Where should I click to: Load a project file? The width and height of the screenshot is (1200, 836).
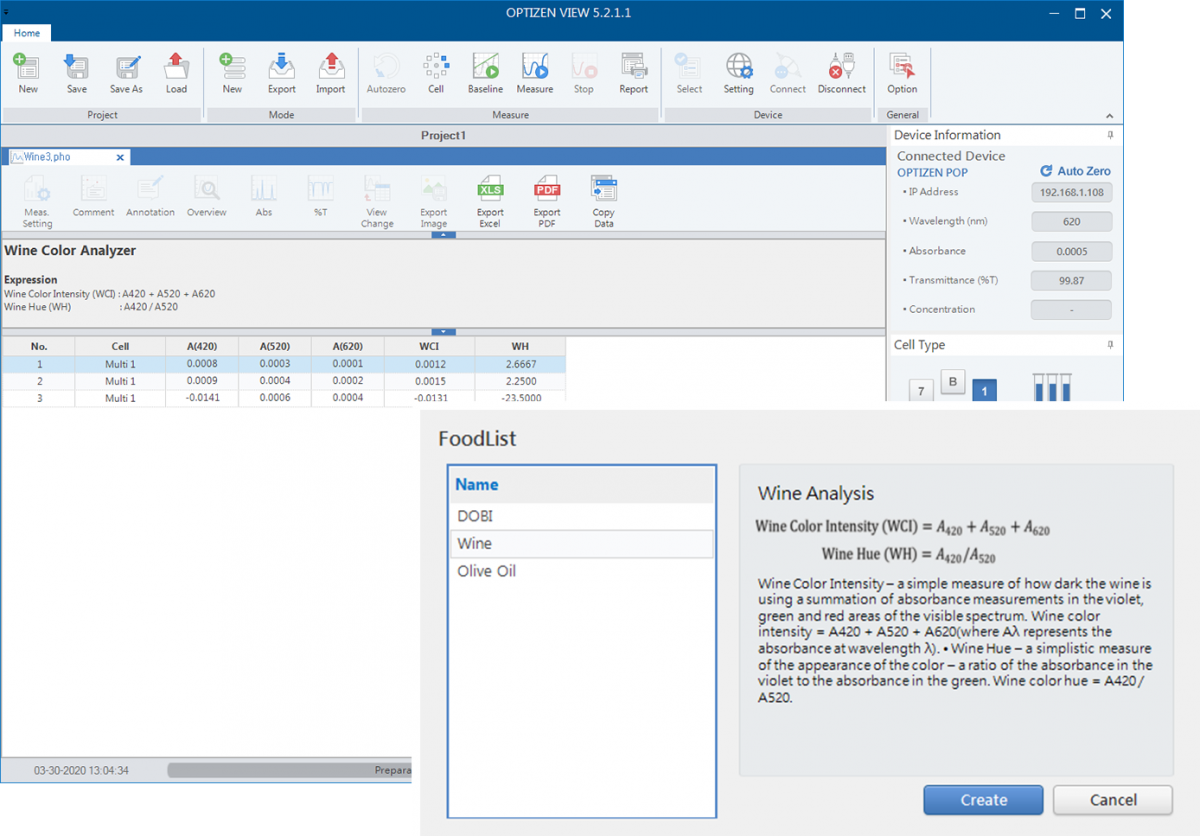(176, 74)
